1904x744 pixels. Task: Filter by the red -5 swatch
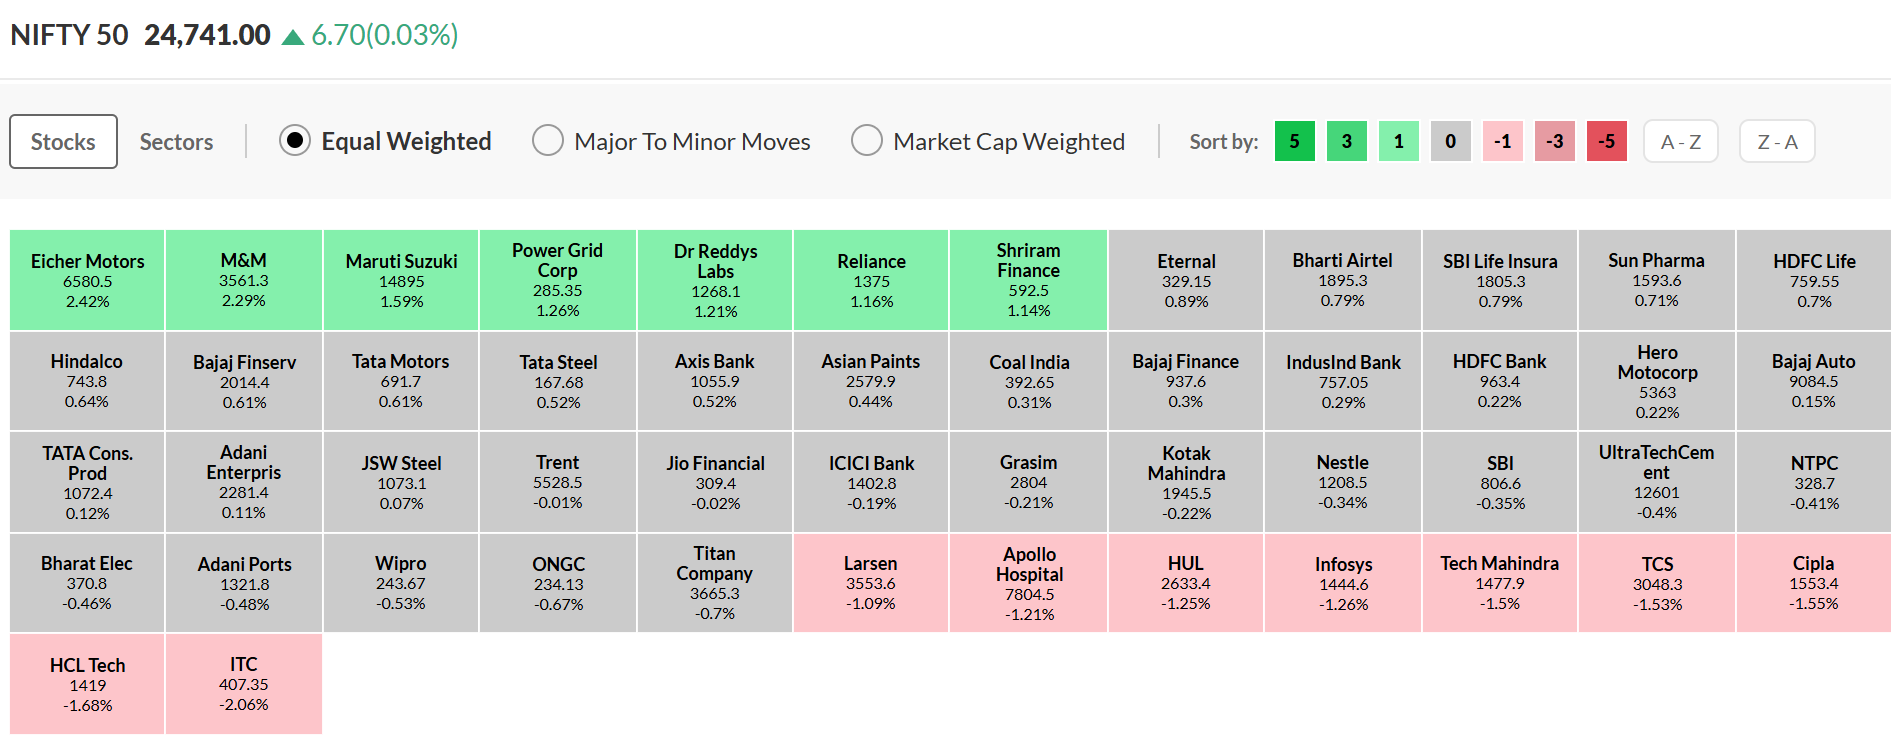[1606, 141]
